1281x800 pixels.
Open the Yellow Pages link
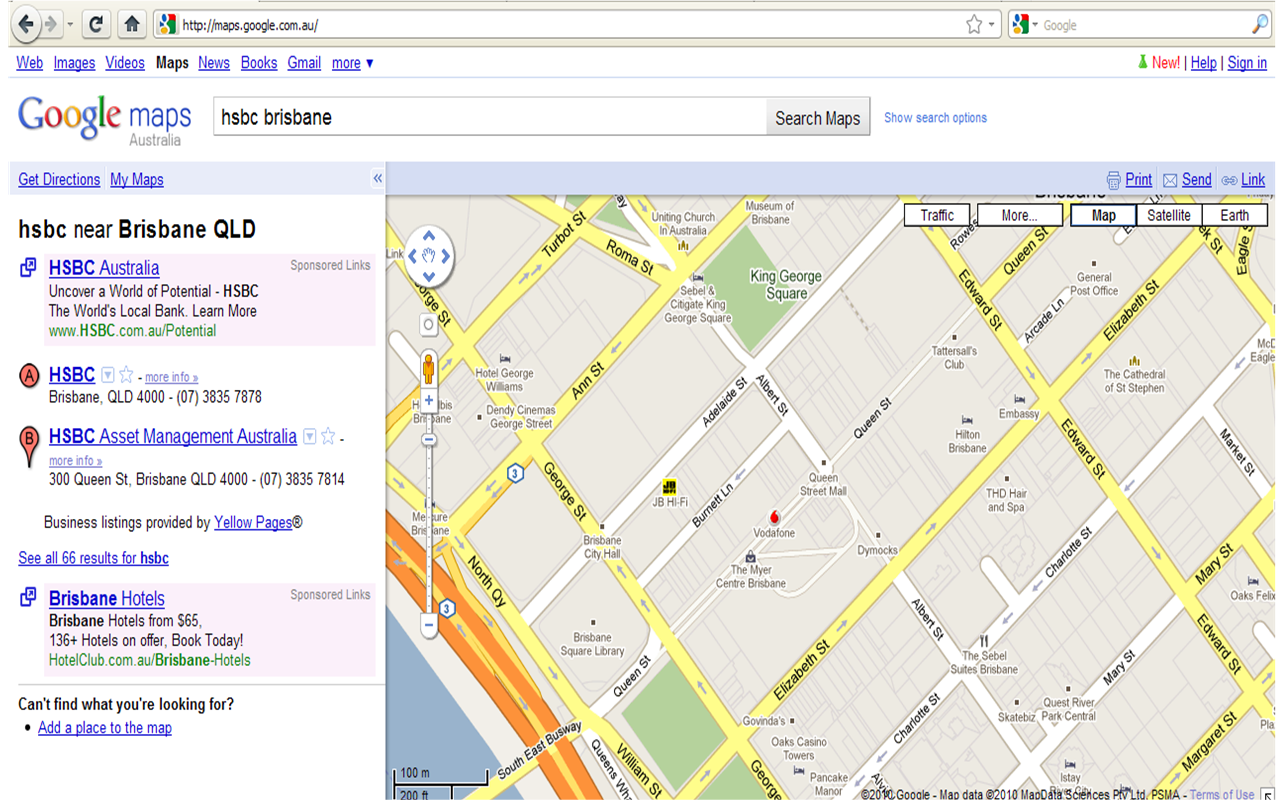coord(253,522)
